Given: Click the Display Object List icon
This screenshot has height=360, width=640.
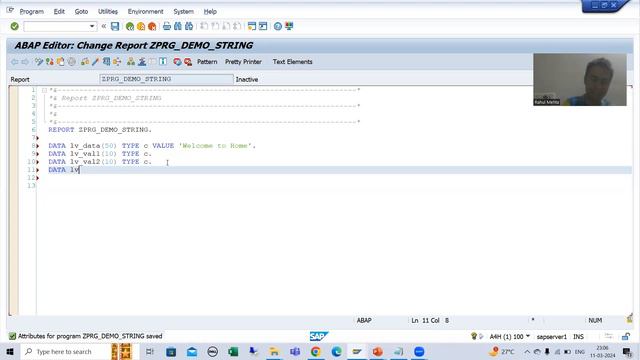Looking at the screenshot, I should click(131, 62).
